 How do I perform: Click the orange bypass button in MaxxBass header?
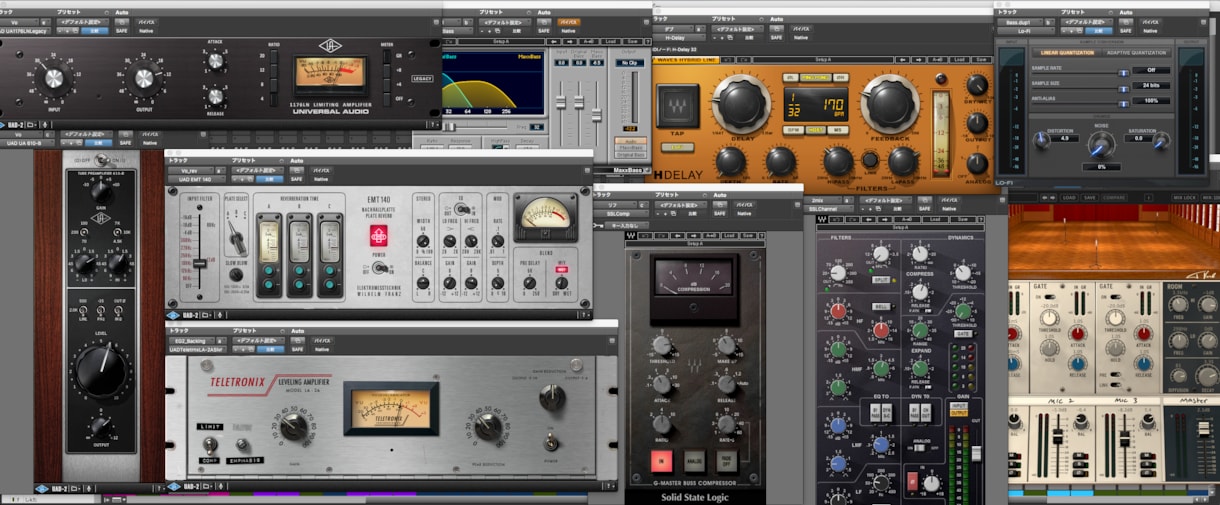point(567,22)
